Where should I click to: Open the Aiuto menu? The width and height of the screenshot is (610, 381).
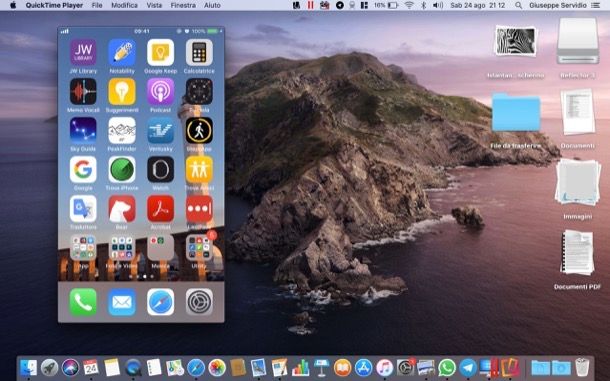click(x=212, y=5)
